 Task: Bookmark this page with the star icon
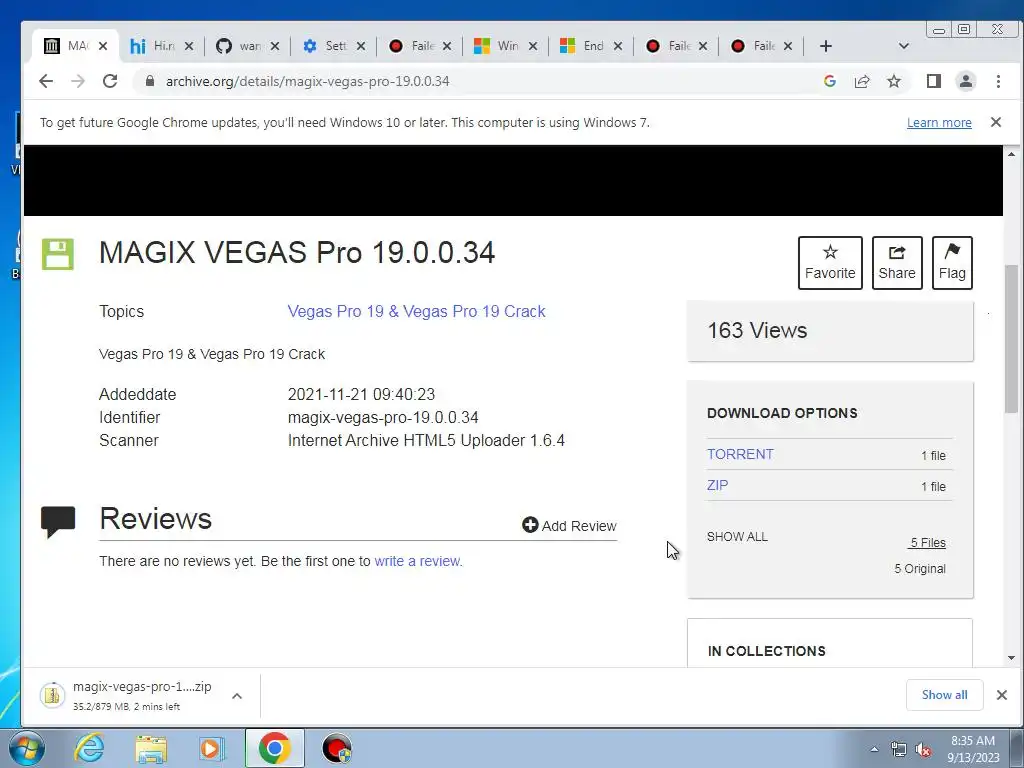click(x=894, y=81)
